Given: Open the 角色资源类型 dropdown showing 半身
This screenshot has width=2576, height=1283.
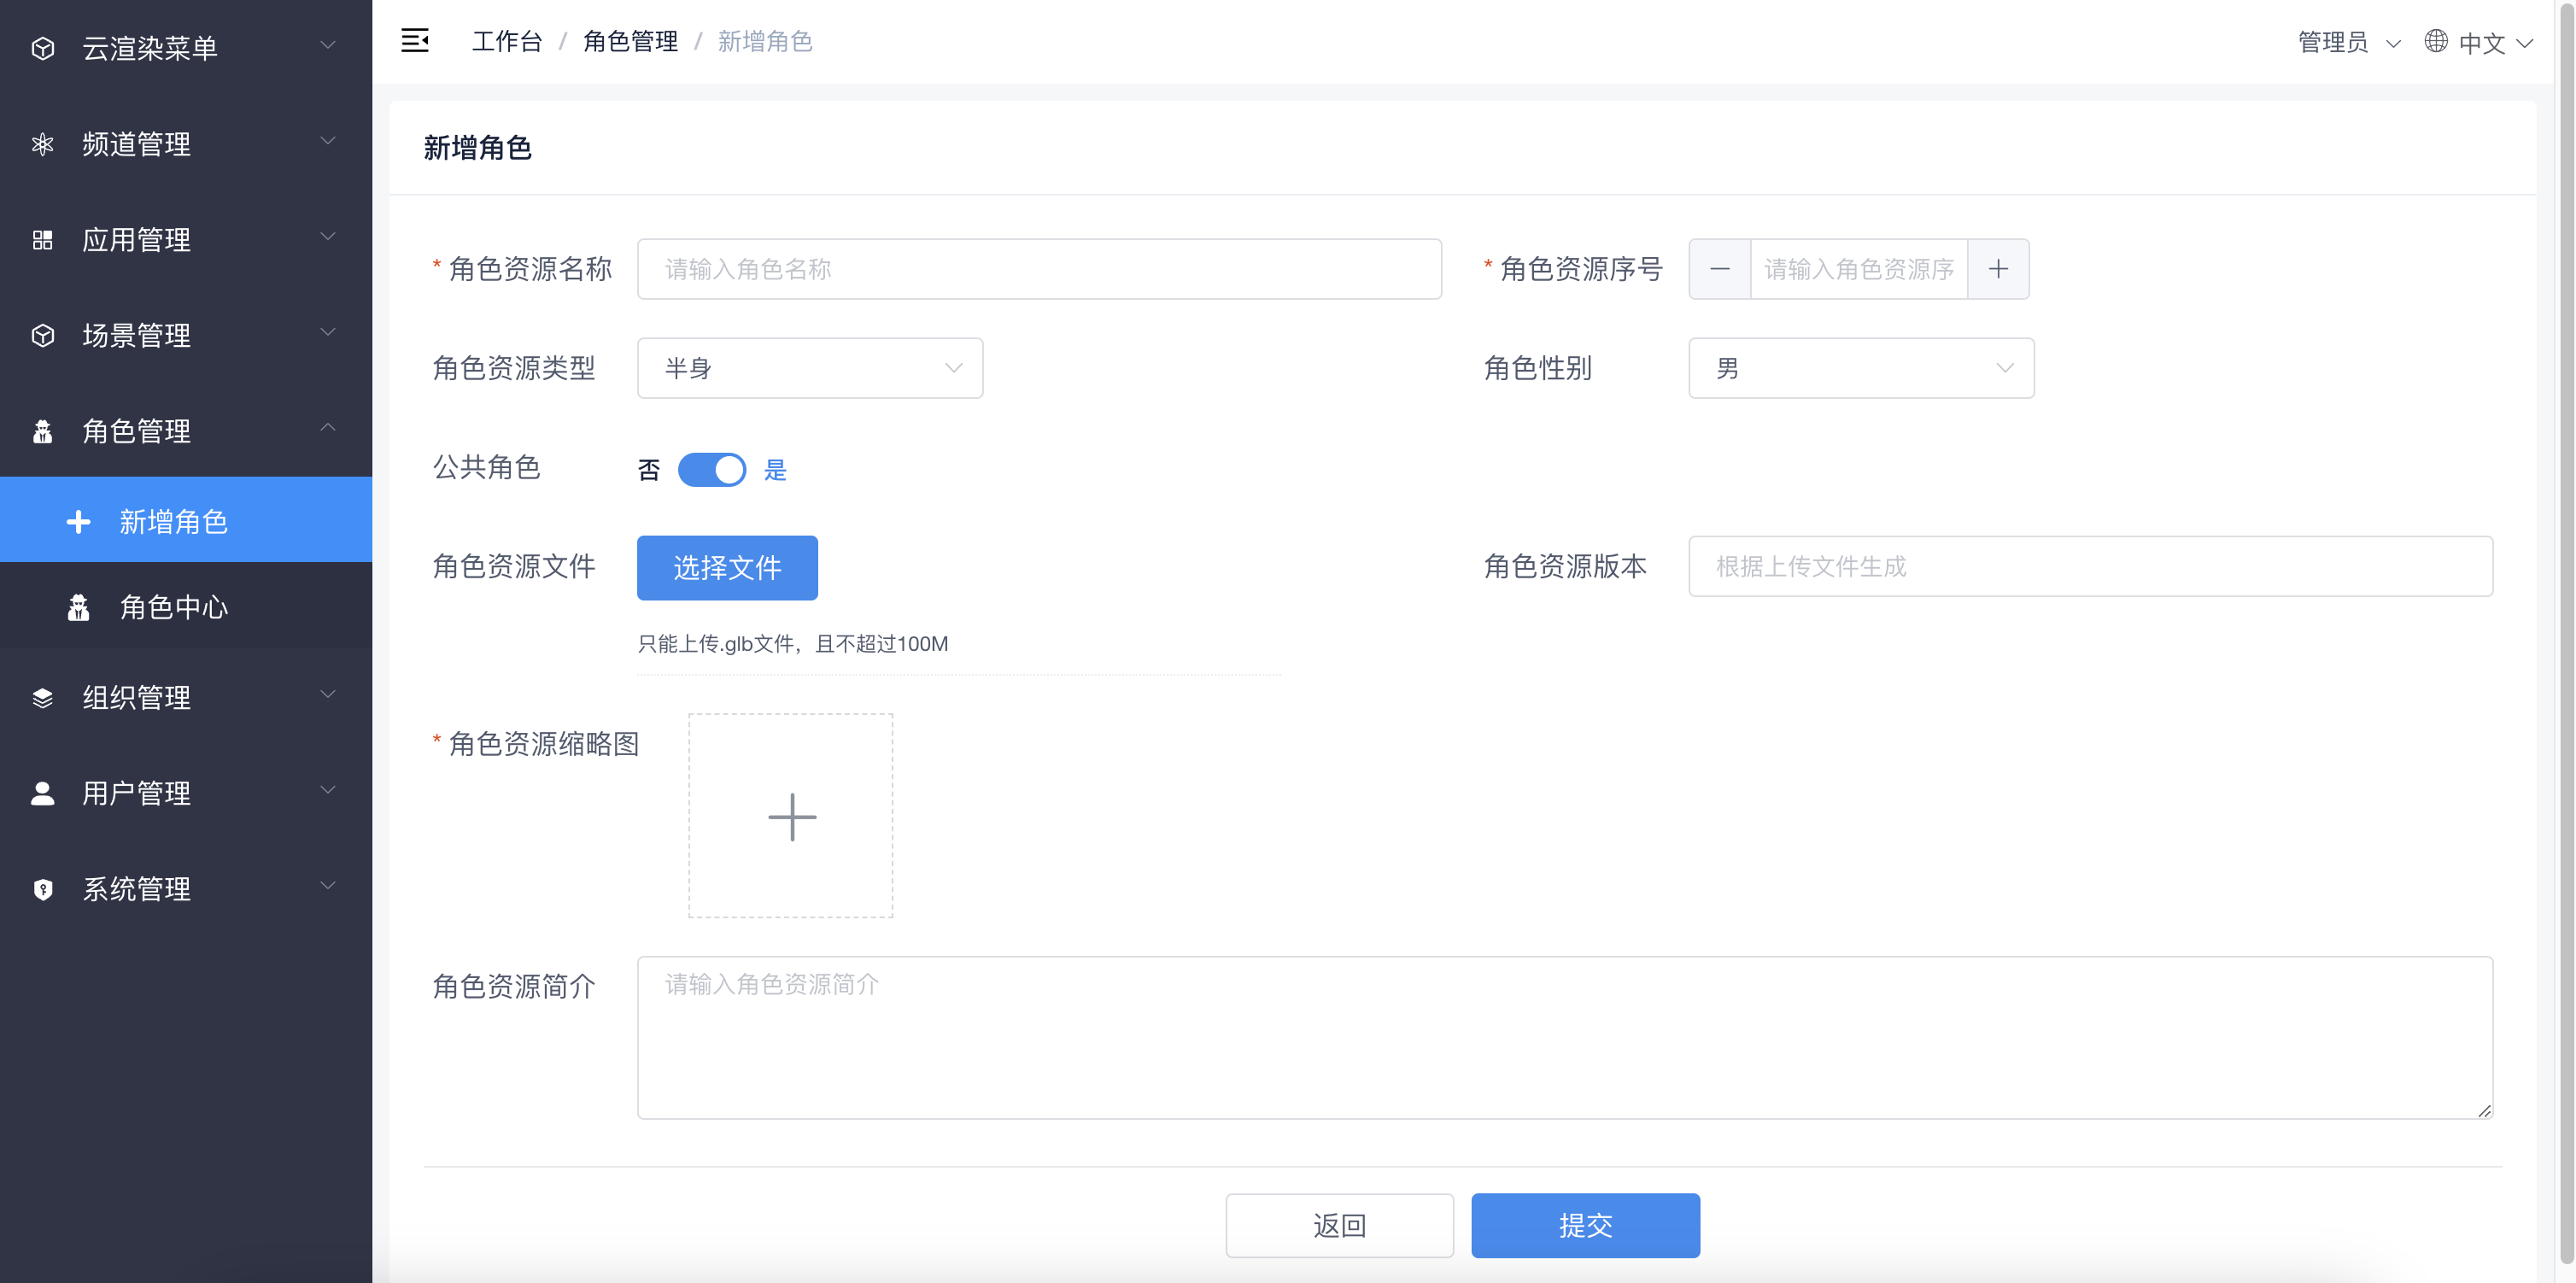Looking at the screenshot, I should click(x=810, y=368).
